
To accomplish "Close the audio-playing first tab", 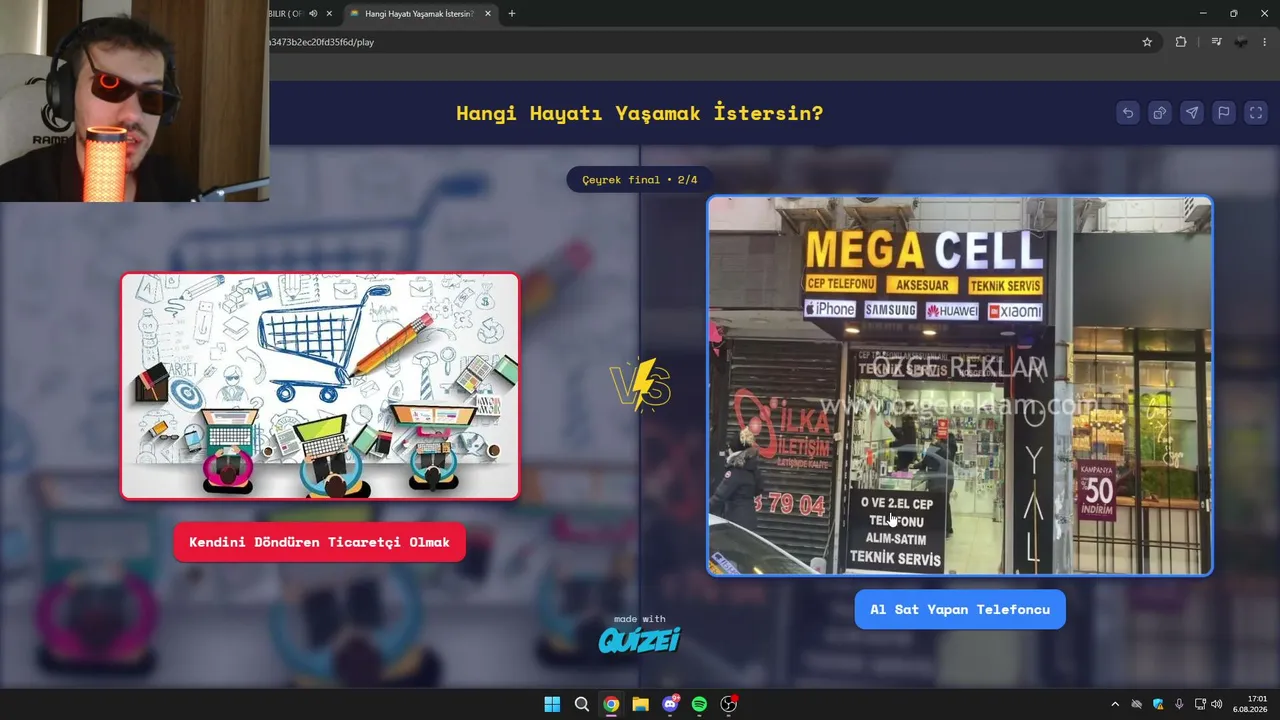I will [x=329, y=14].
